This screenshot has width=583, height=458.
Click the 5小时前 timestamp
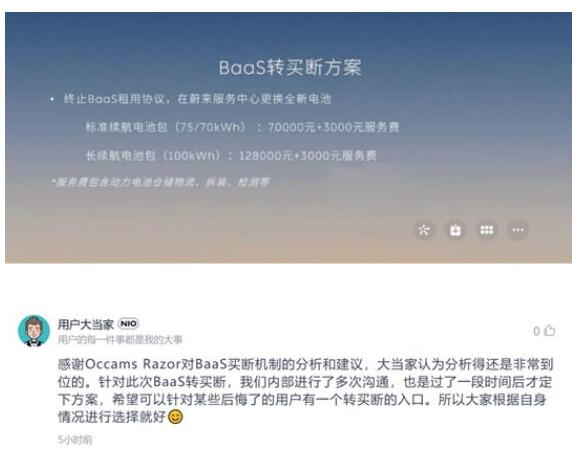click(x=75, y=440)
